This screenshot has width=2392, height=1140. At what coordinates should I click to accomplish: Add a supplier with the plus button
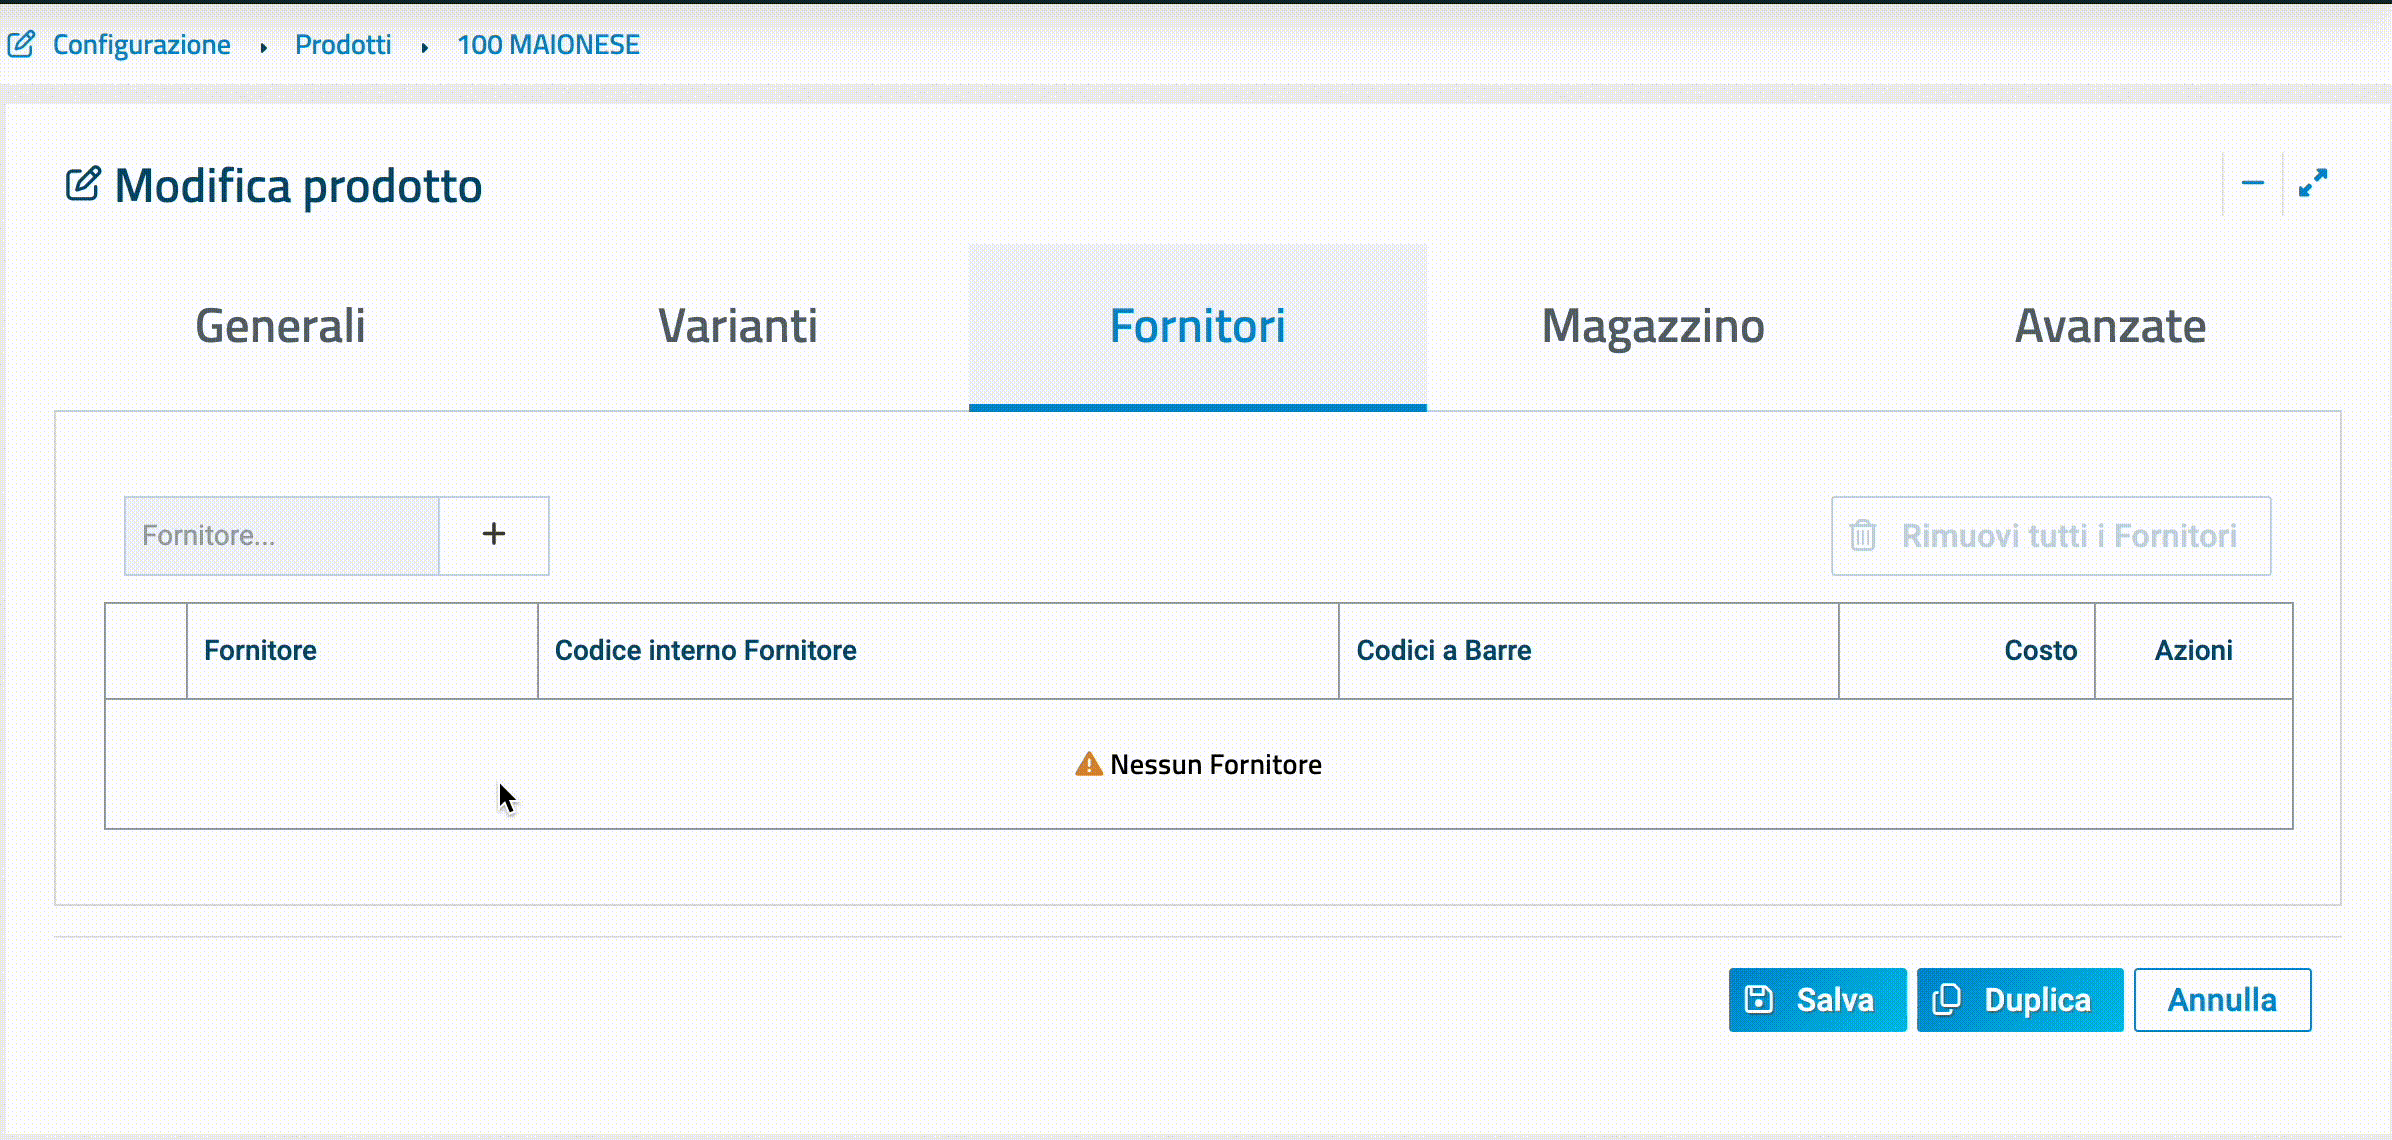coord(494,536)
